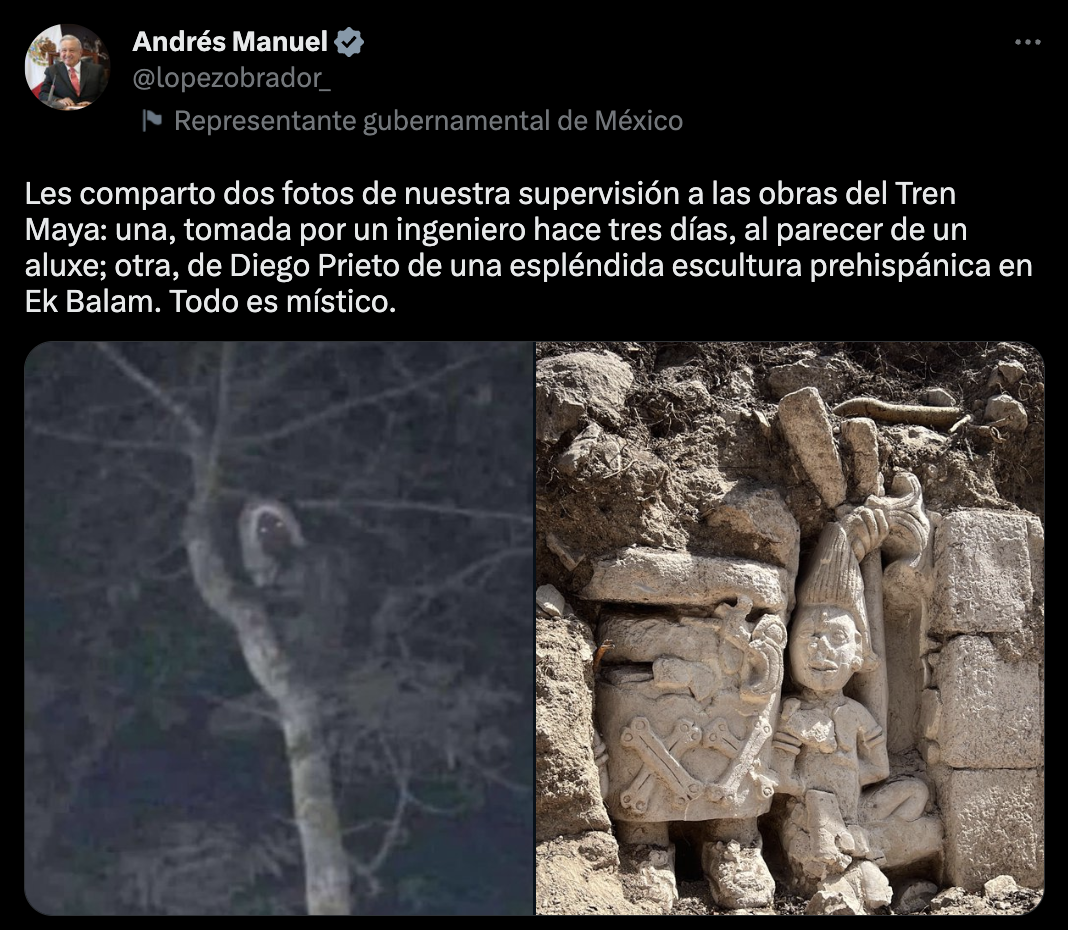
Task: Click the phrase Todo es místico
Action: click(x=283, y=302)
